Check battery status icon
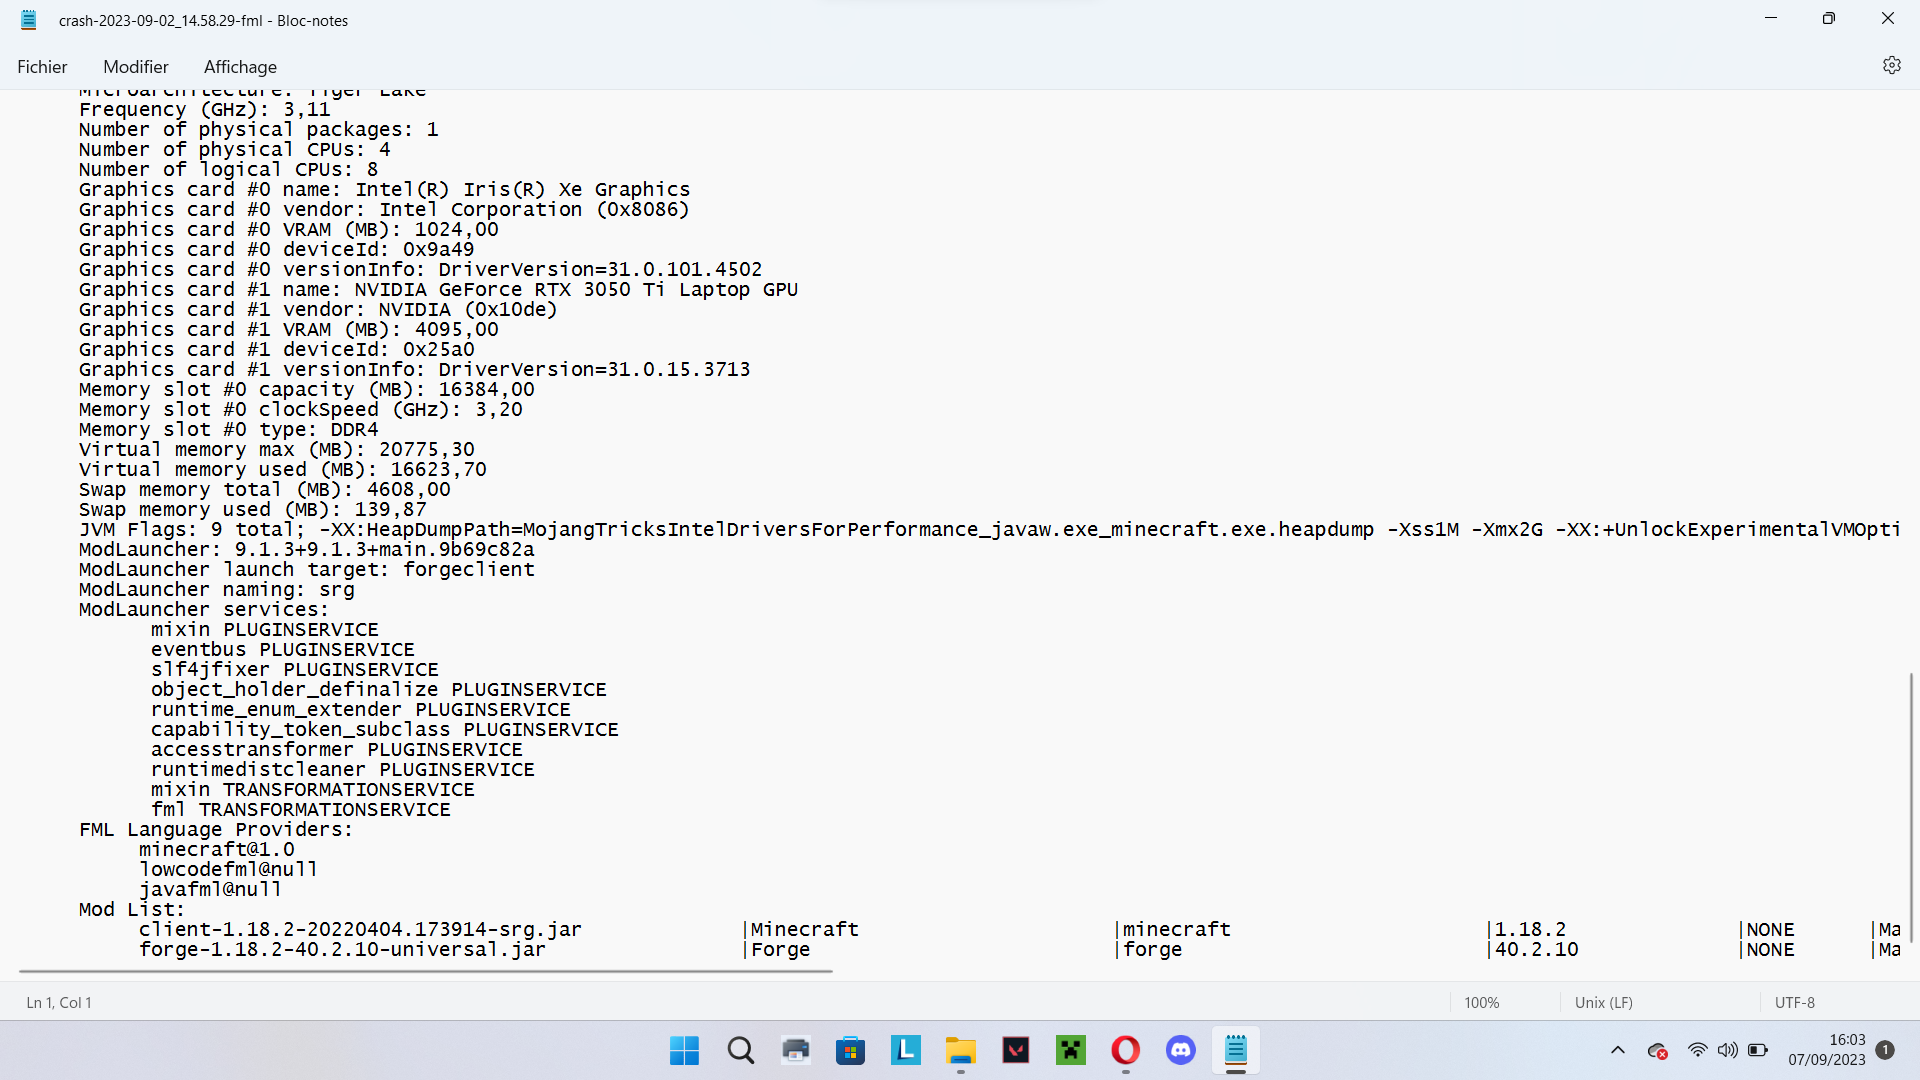The height and width of the screenshot is (1080, 1920). [1758, 1050]
